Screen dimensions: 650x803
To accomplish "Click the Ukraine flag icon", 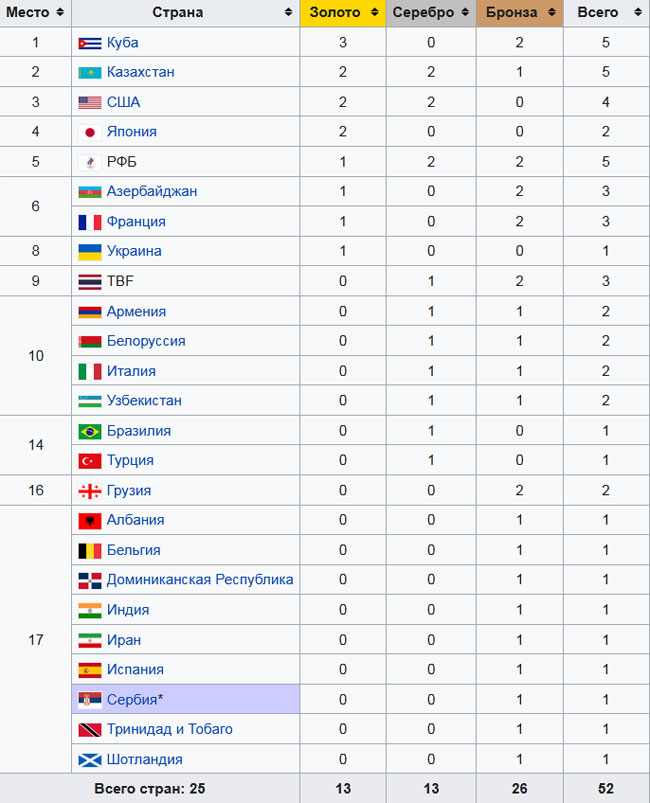I will (90, 251).
